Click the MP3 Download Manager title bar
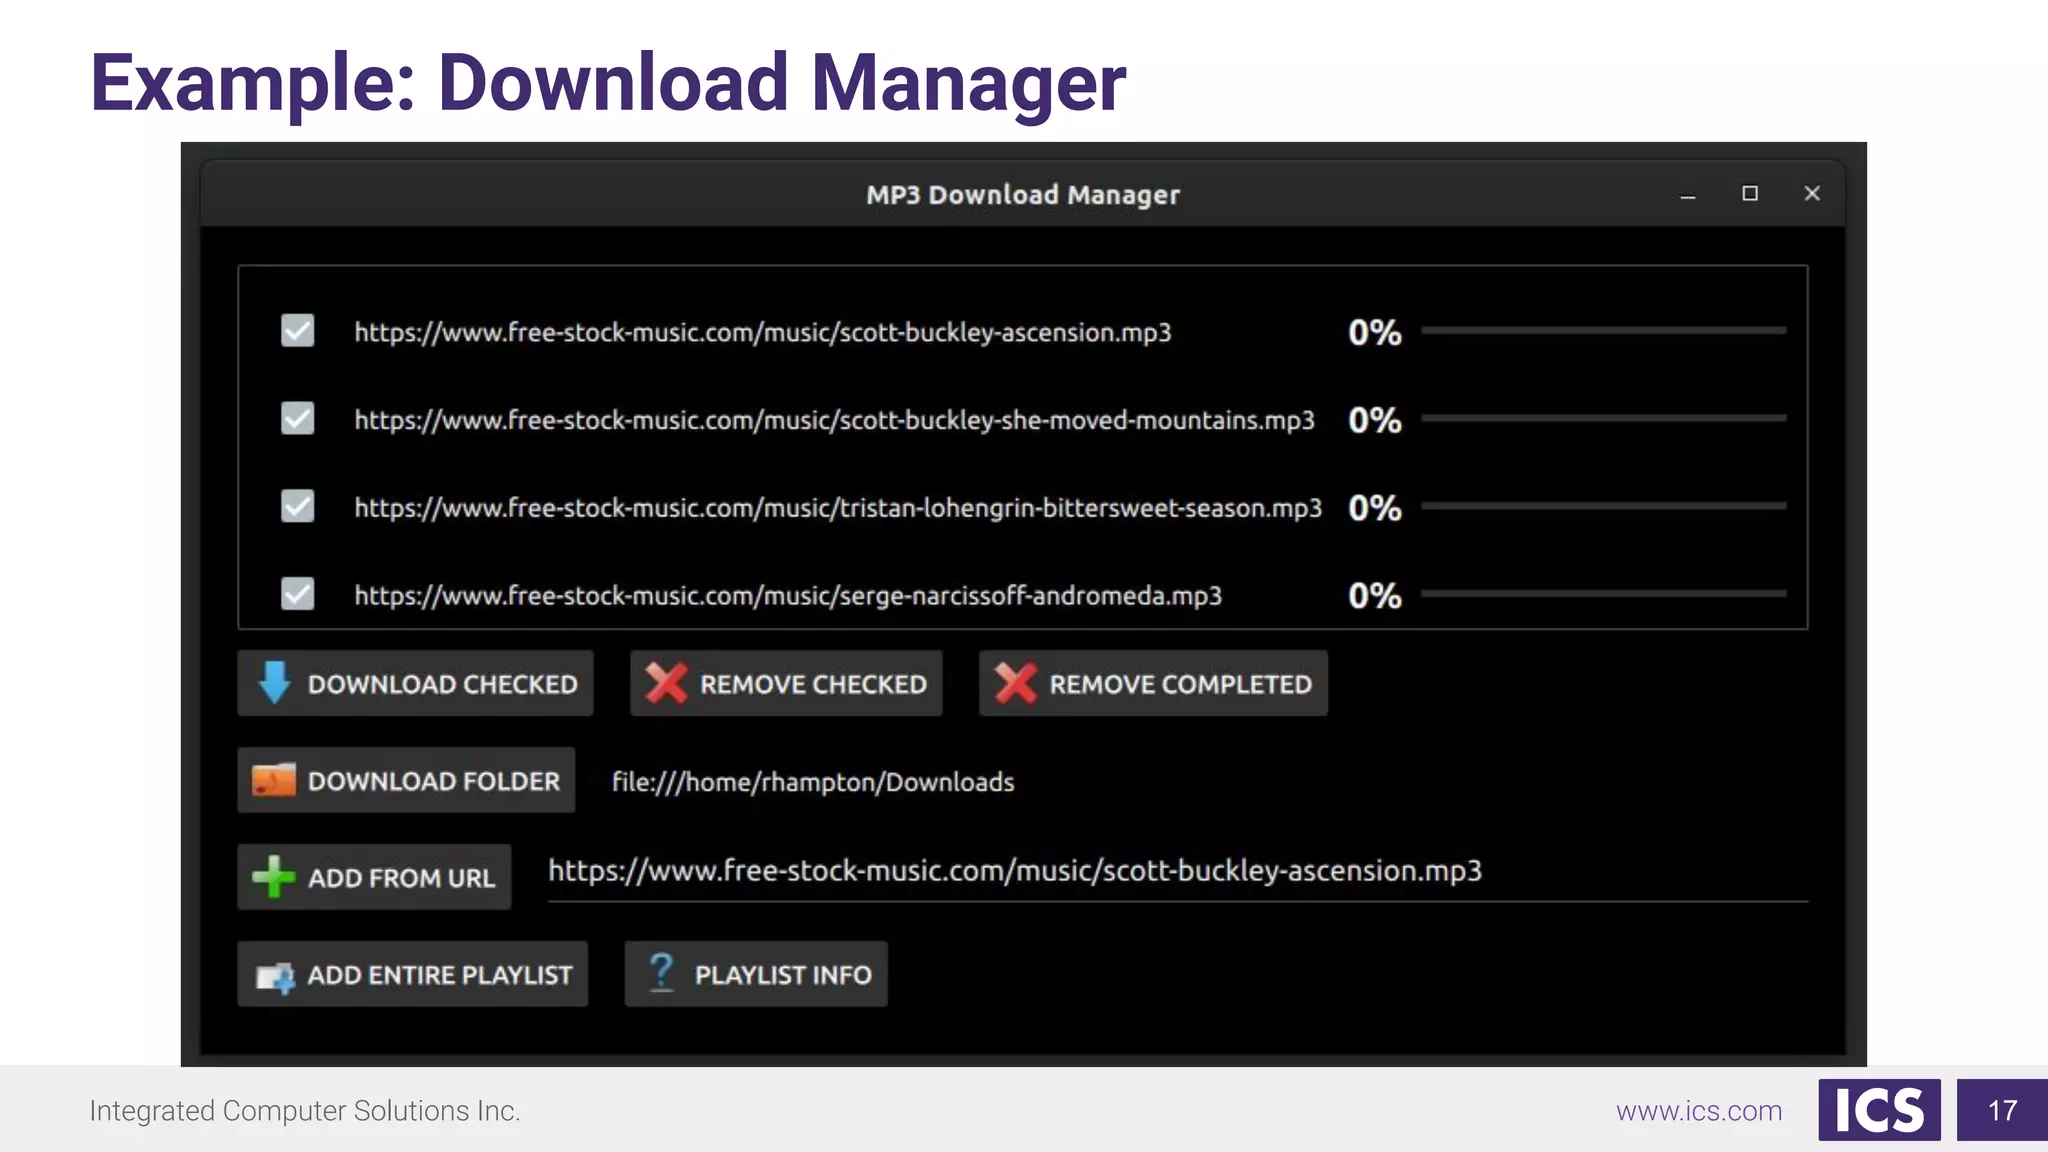The height and width of the screenshot is (1152, 2048). (x=1023, y=194)
